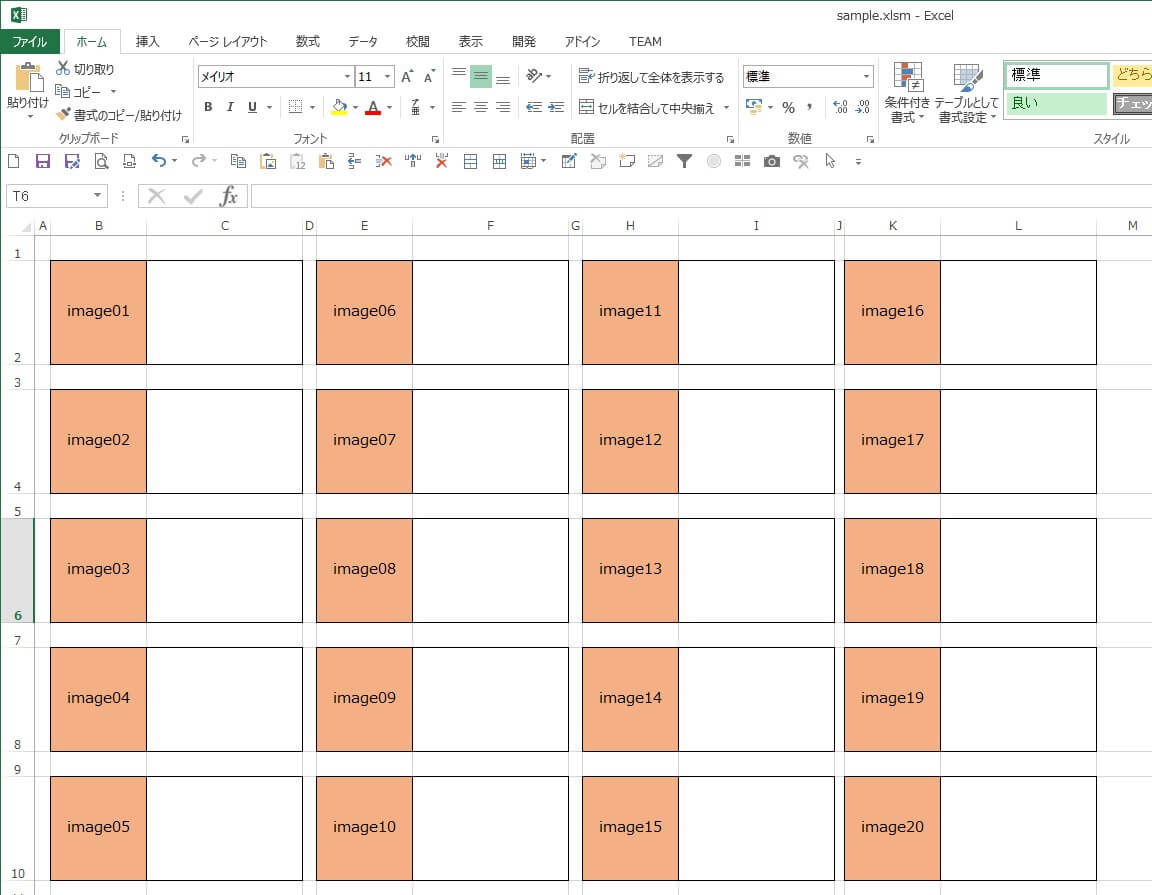Toggle the highlighted middle vertical align button
This screenshot has height=895, width=1152.
481,77
